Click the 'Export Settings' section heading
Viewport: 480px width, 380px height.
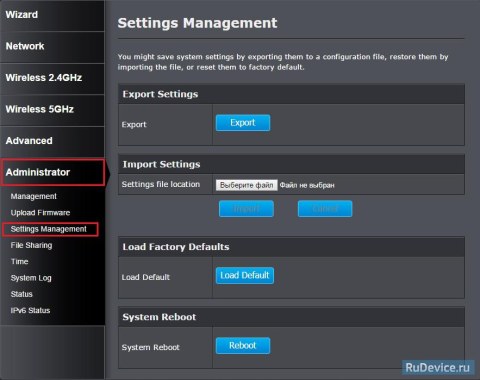160,94
